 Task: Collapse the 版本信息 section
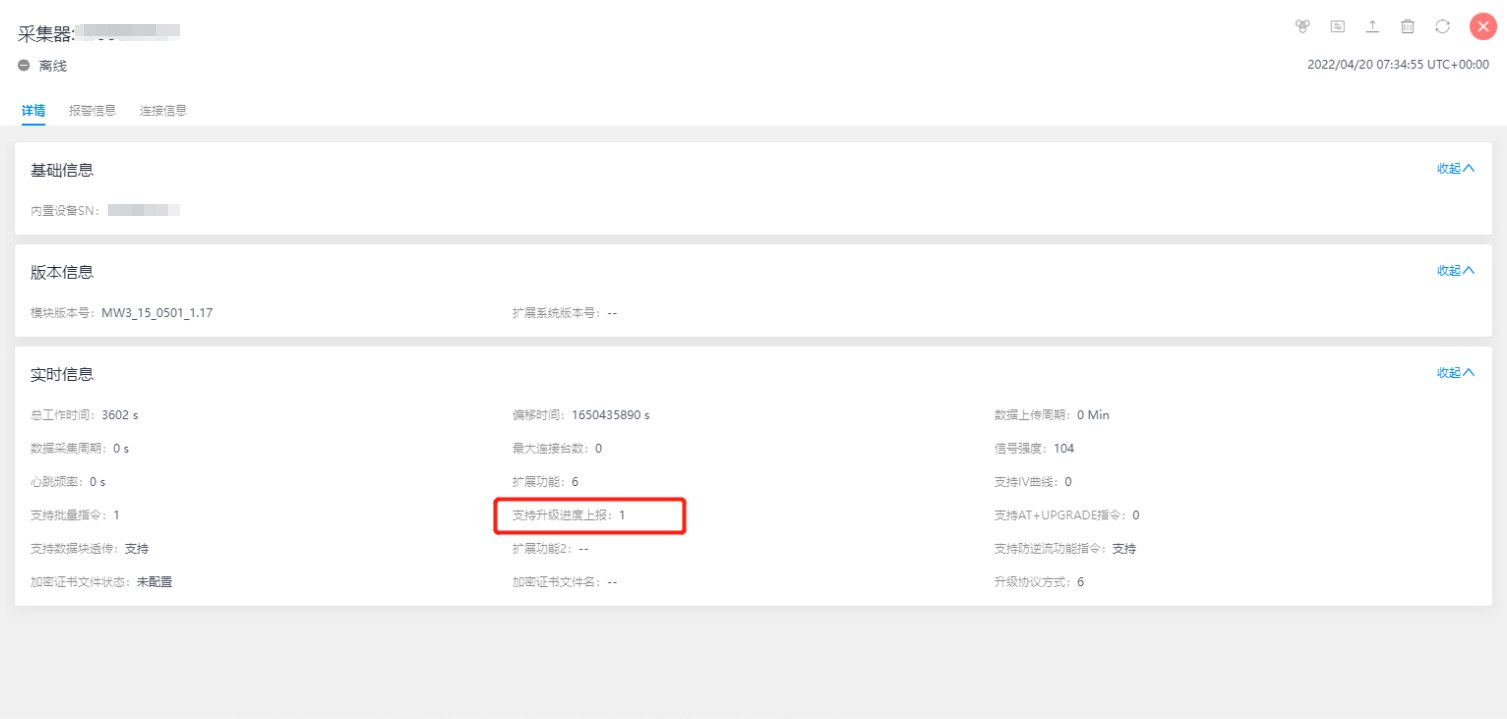point(1455,271)
